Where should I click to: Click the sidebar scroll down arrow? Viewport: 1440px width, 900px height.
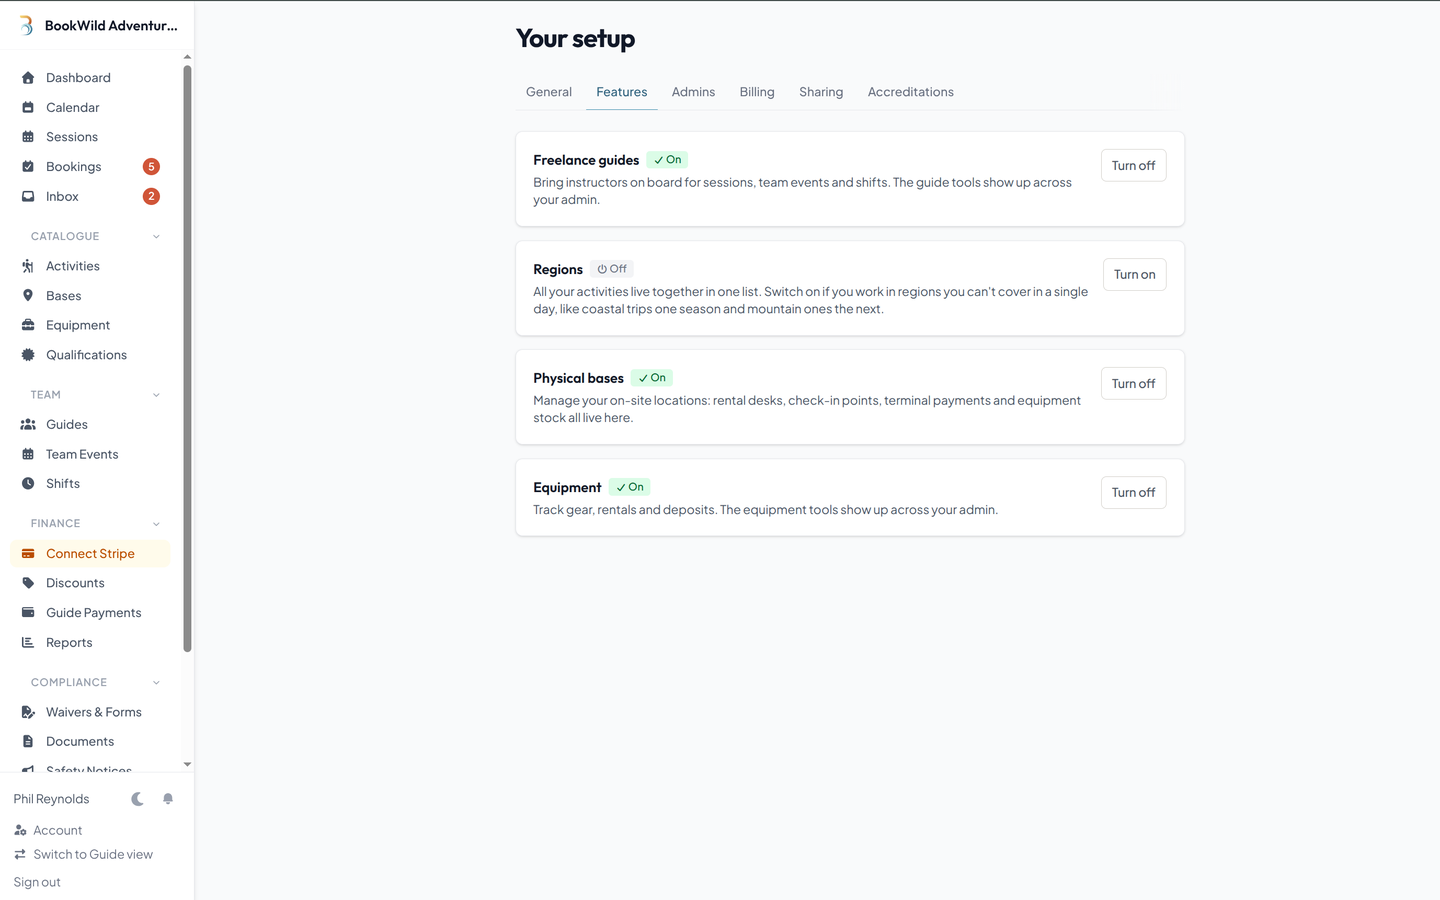[187, 765]
